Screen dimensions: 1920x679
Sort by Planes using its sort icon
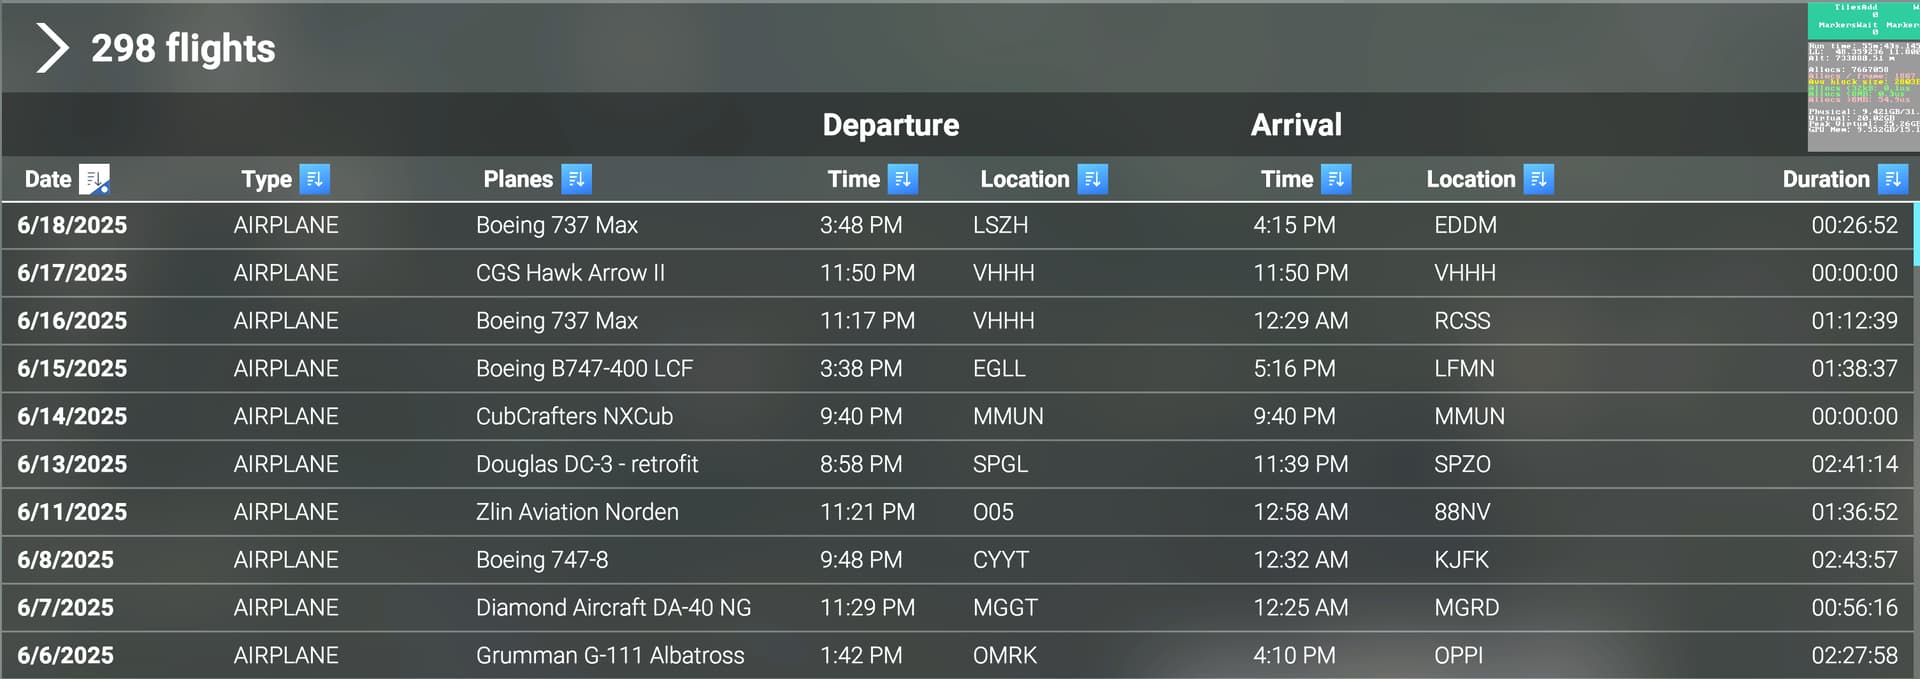tap(576, 179)
